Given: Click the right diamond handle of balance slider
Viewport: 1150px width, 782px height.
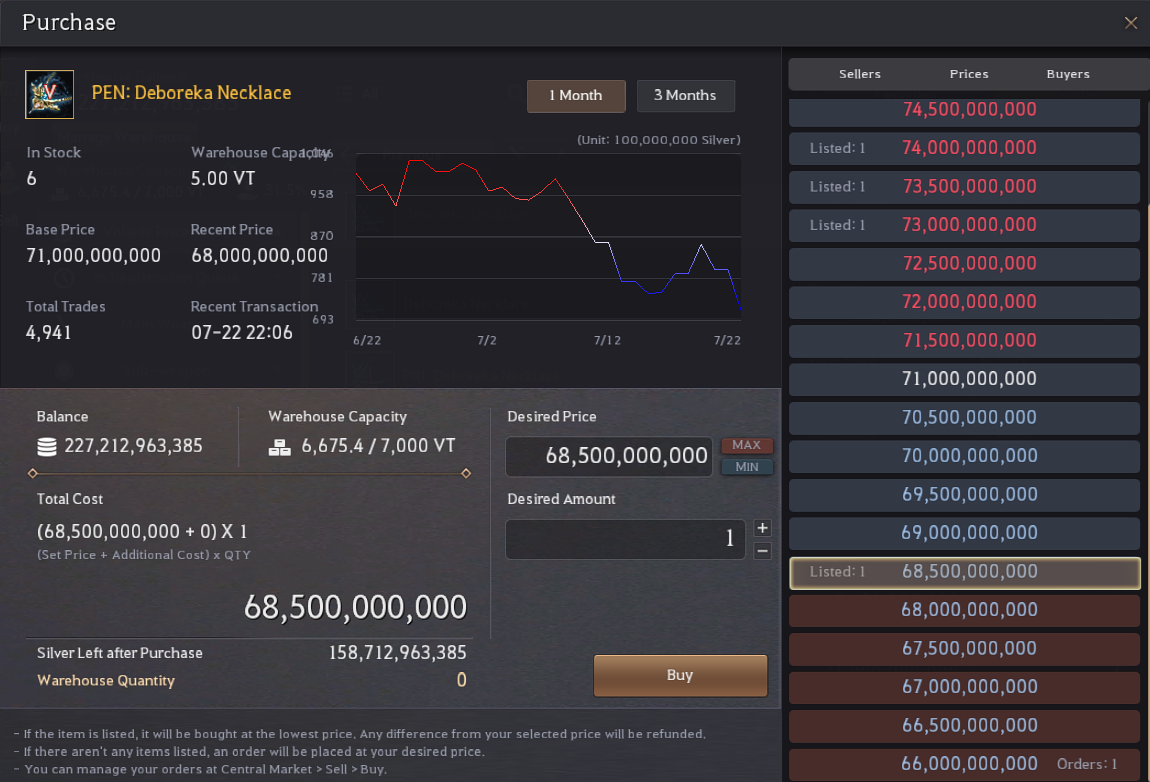Looking at the screenshot, I should [x=466, y=474].
